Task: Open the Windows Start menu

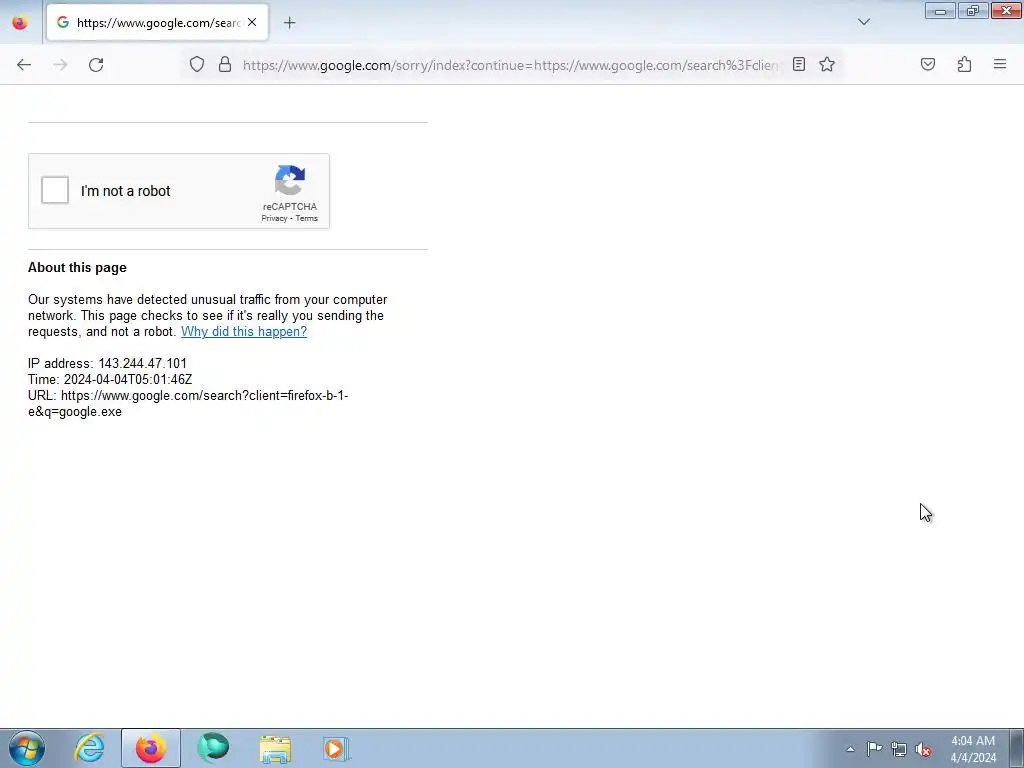Action: pyautogui.click(x=27, y=748)
